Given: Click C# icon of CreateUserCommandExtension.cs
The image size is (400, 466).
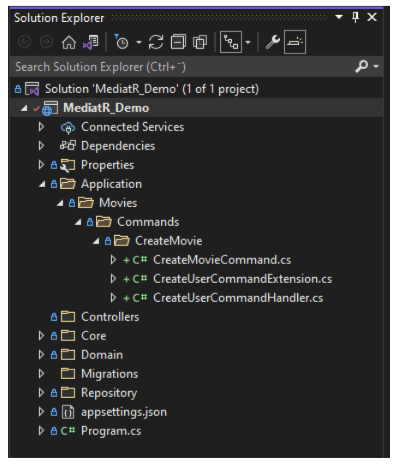Looking at the screenshot, I should click(140, 279).
